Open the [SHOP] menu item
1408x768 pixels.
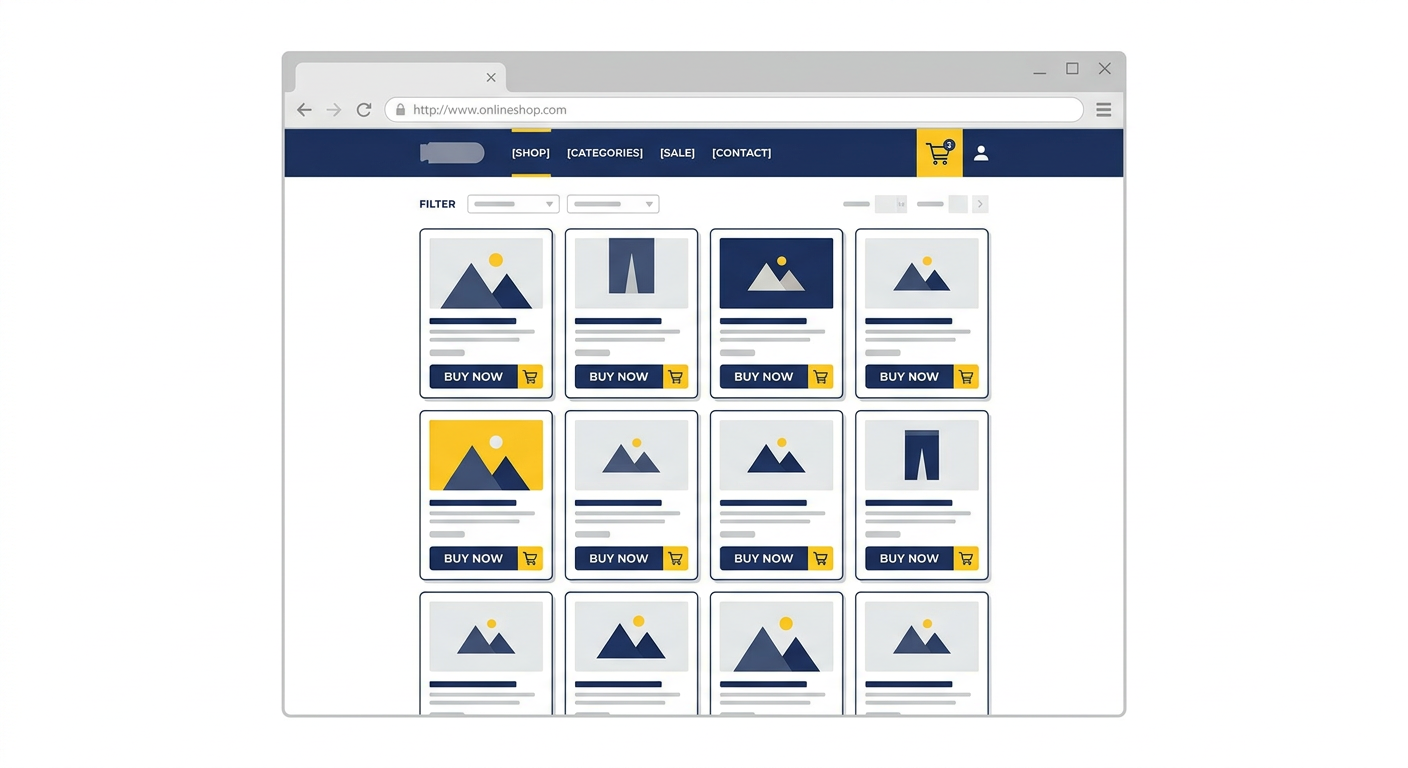click(x=531, y=153)
